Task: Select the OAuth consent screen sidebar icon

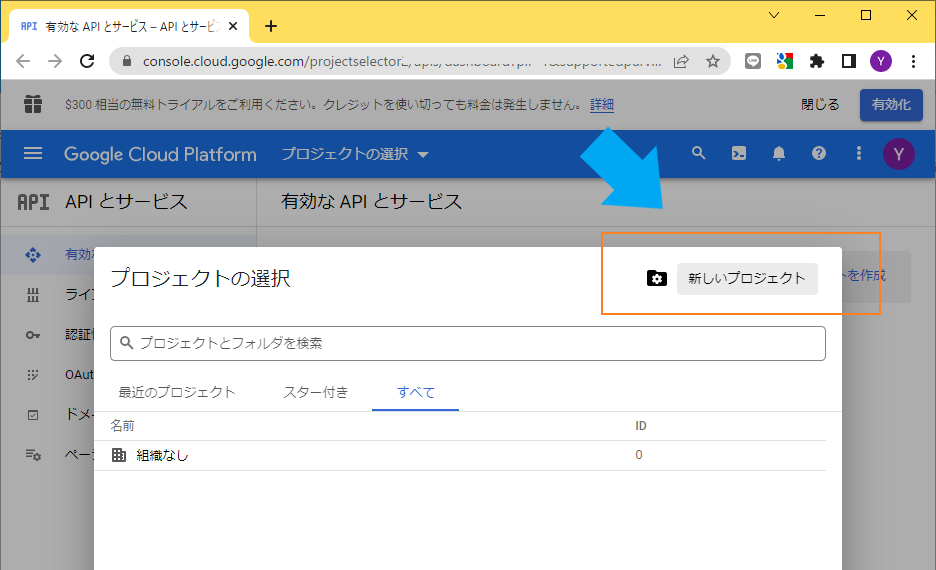Action: [x=33, y=375]
